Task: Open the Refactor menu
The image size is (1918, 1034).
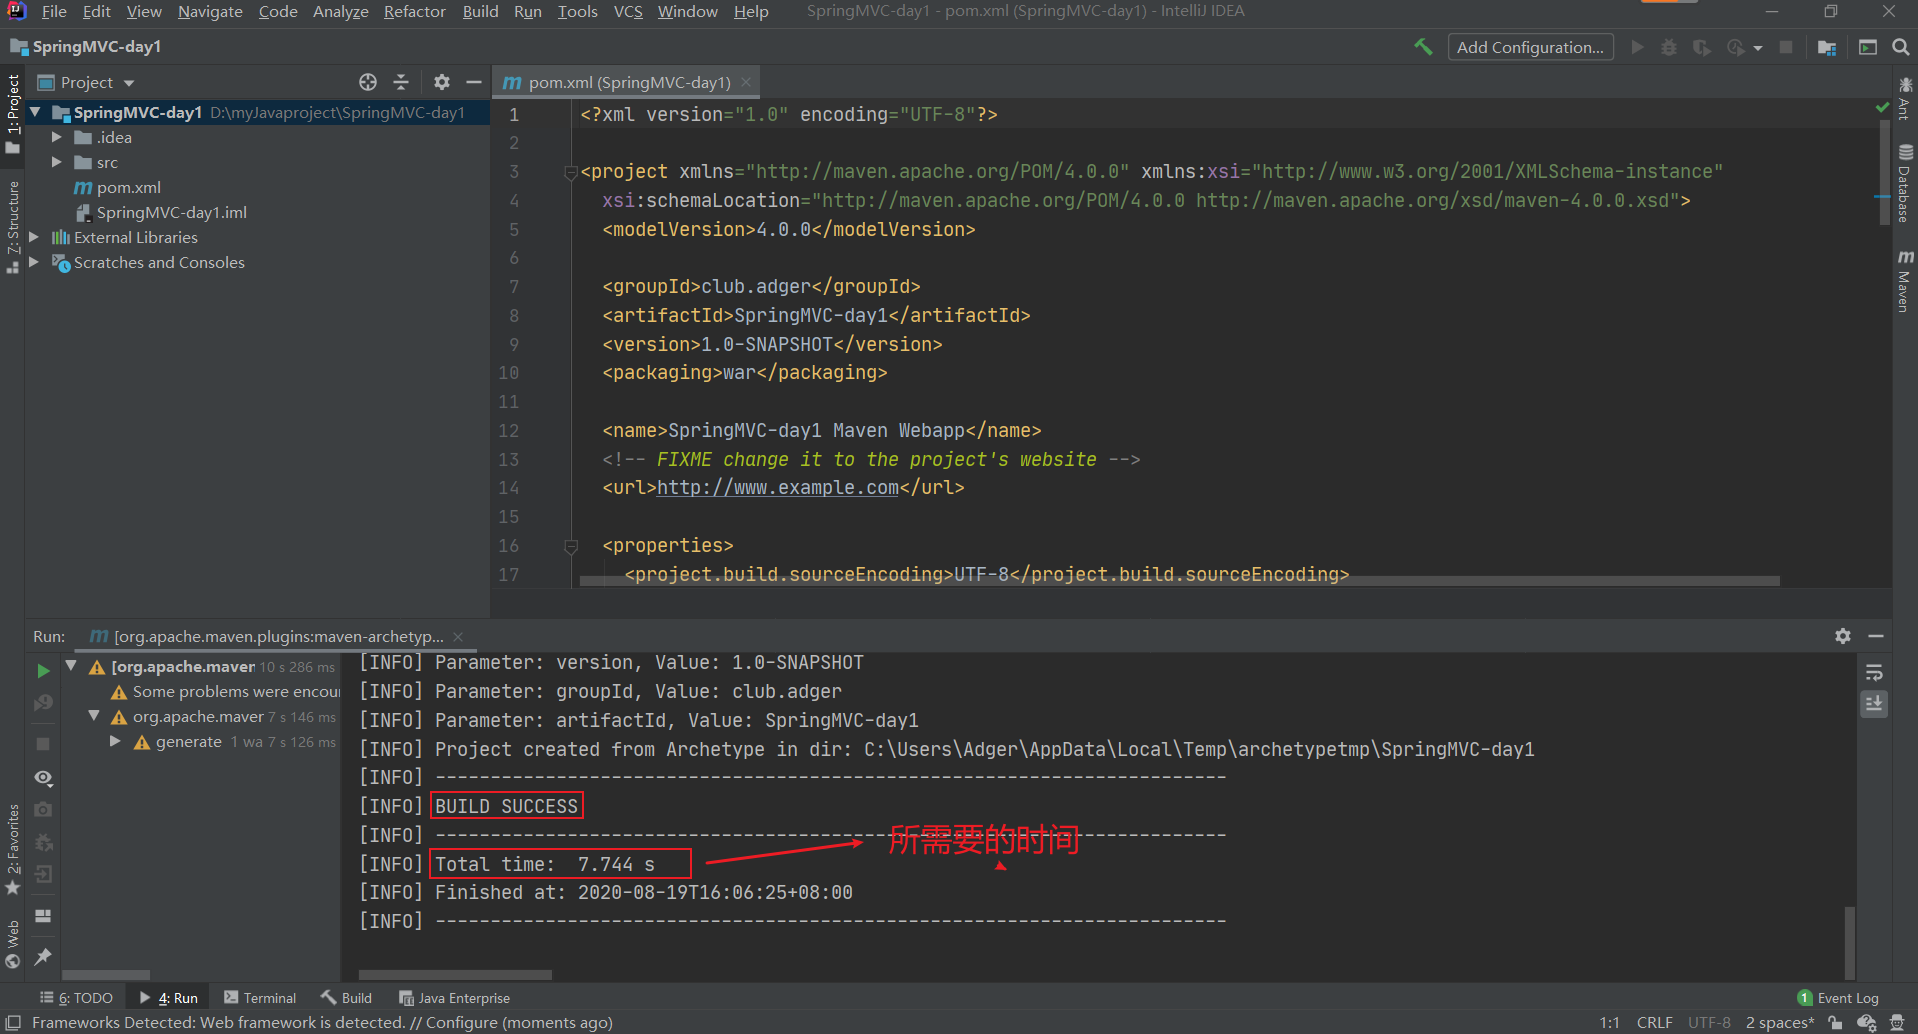Action: (414, 11)
